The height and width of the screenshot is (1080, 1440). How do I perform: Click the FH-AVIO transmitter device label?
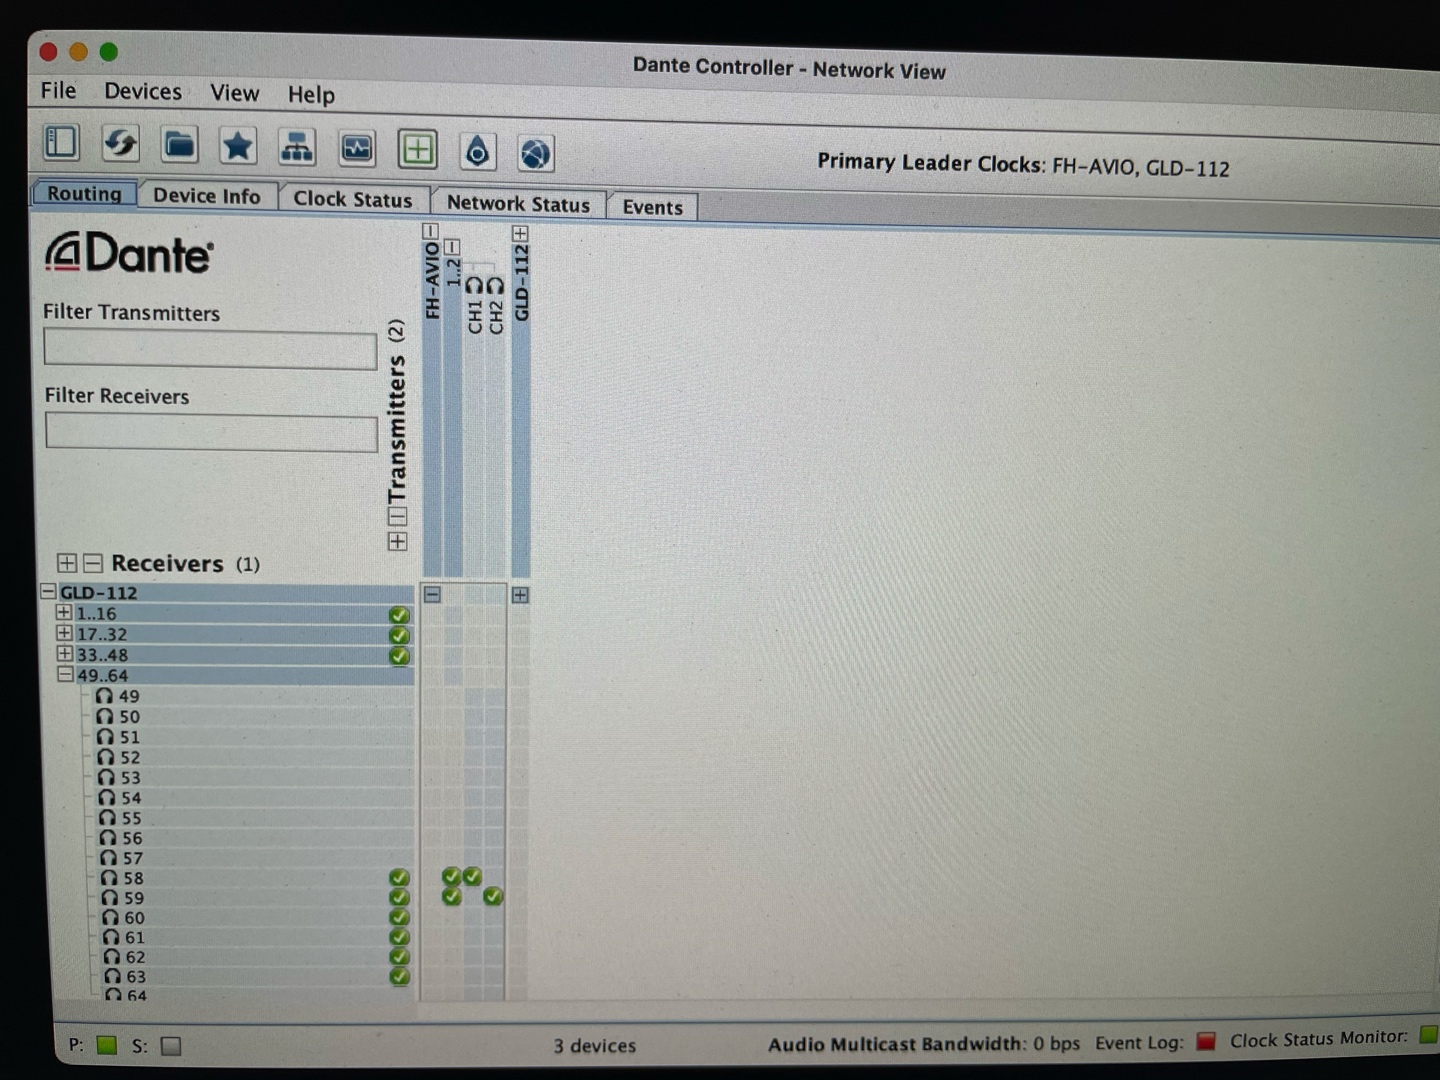pos(432,281)
